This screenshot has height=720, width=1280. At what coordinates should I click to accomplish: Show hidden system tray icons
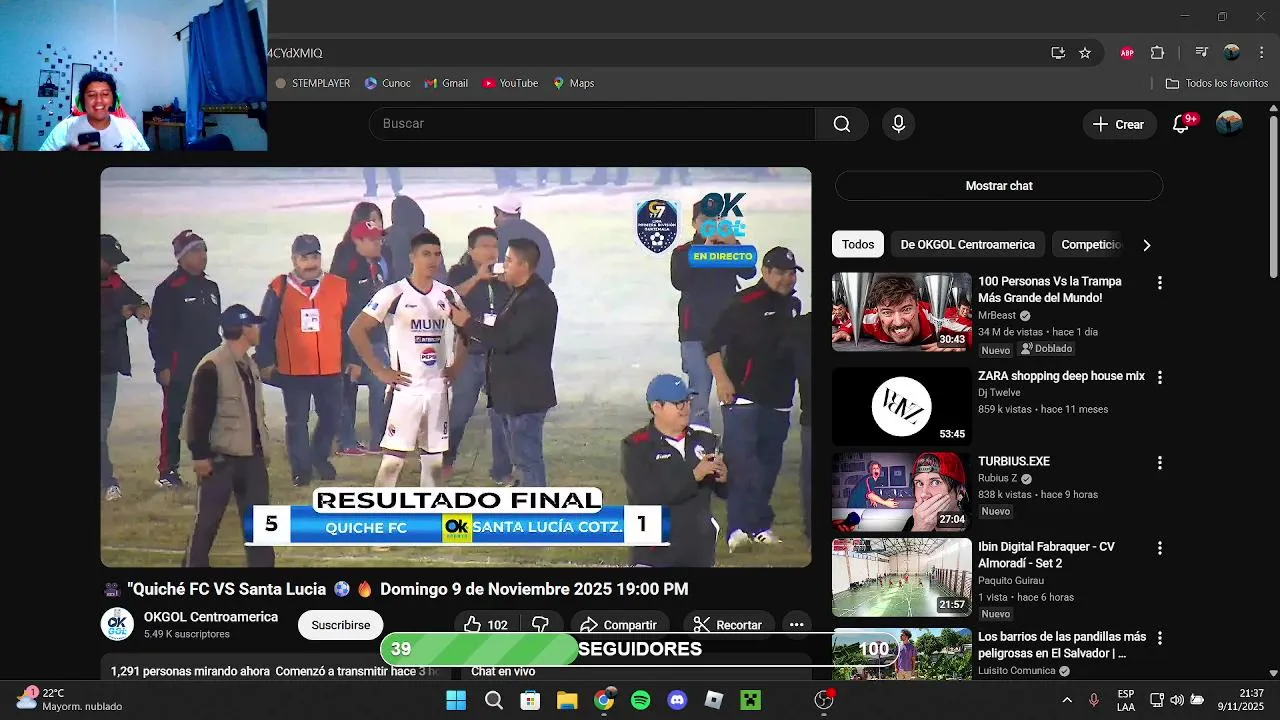click(x=1067, y=700)
